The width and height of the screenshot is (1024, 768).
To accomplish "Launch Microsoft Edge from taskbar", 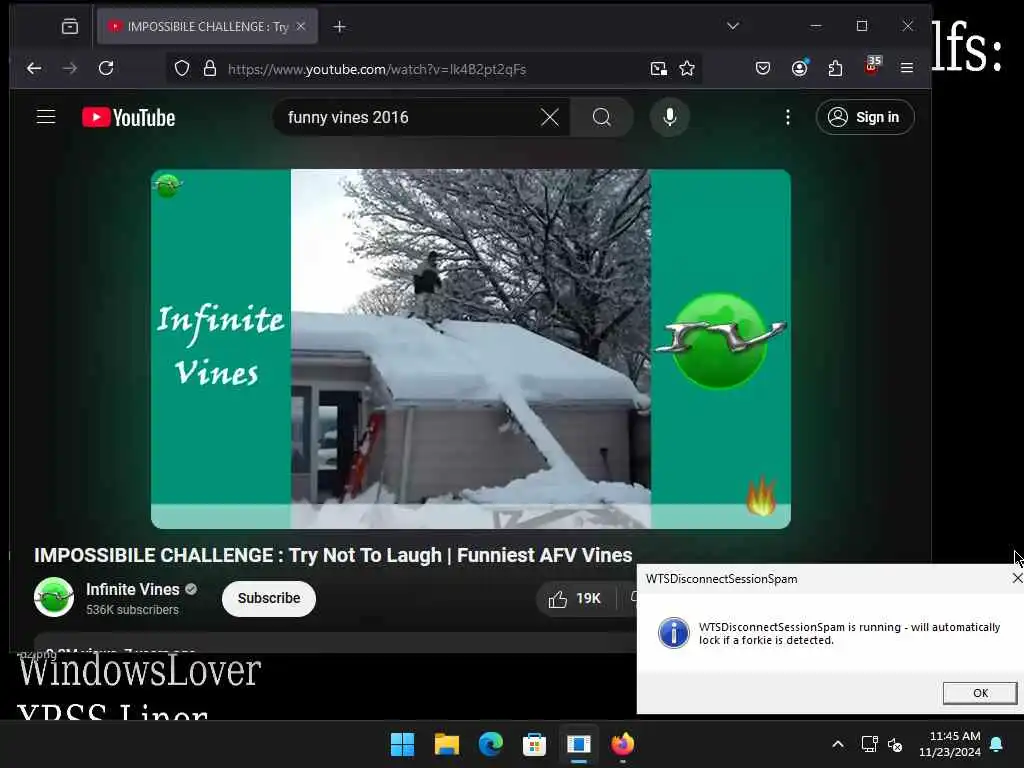I will (x=490, y=744).
